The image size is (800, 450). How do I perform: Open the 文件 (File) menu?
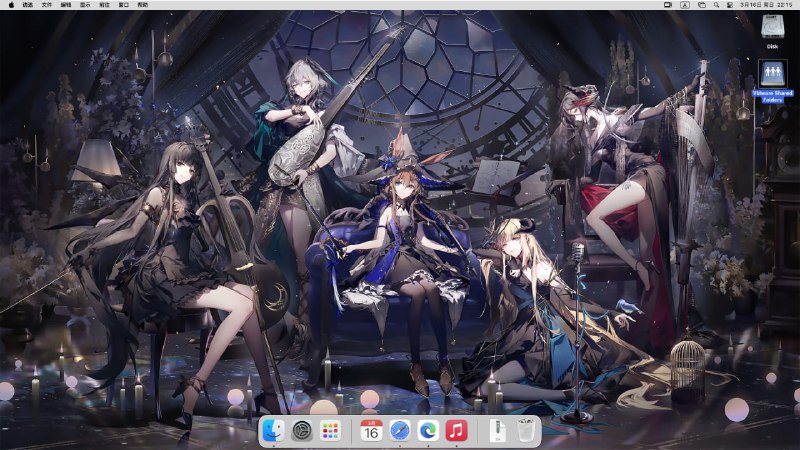click(47, 5)
